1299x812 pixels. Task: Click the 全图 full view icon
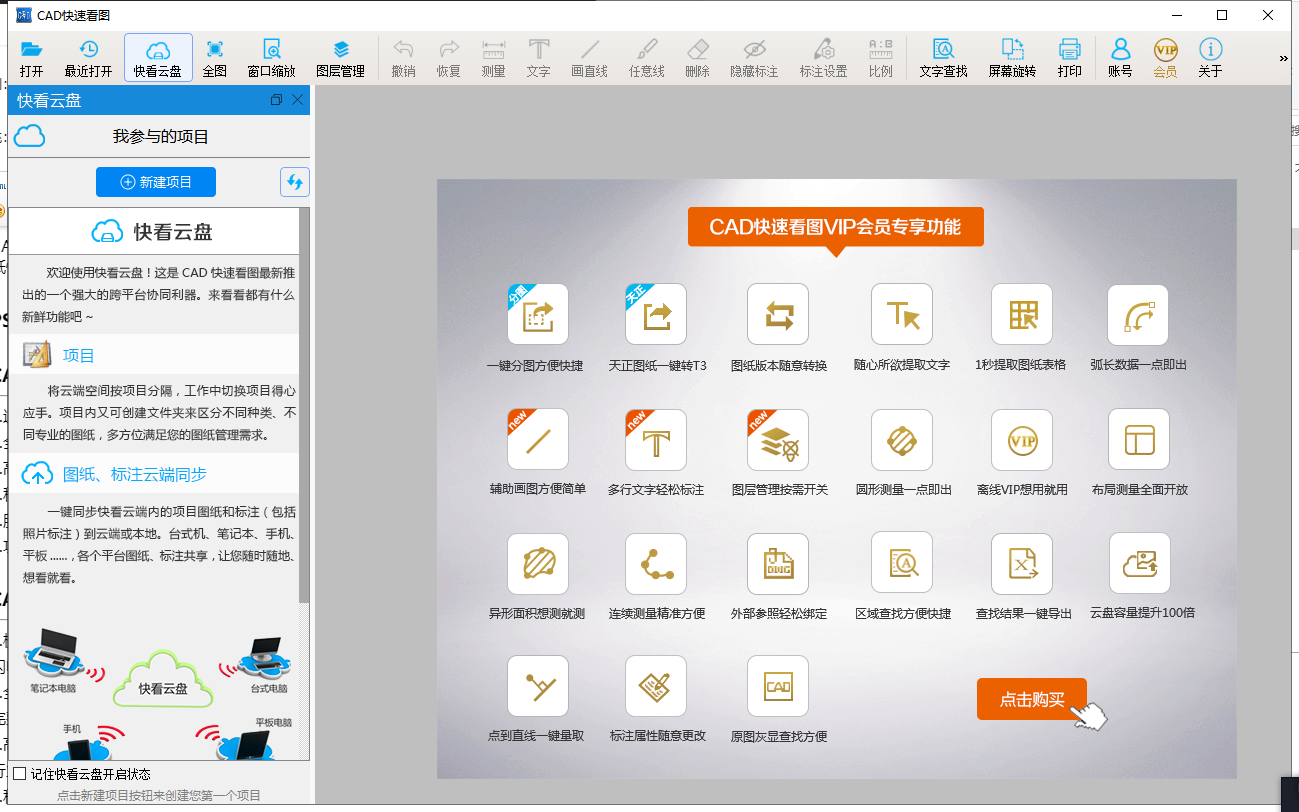[214, 58]
